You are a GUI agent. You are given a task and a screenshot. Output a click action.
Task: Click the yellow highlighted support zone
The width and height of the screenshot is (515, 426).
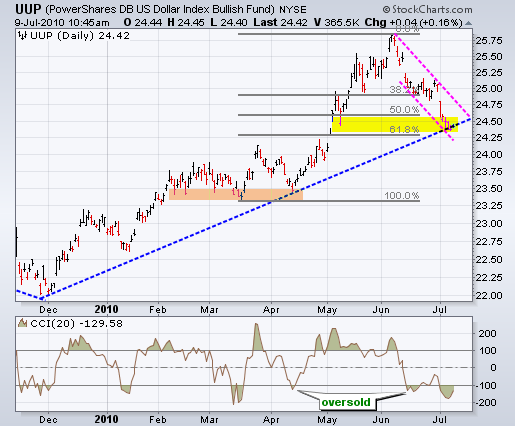point(395,125)
